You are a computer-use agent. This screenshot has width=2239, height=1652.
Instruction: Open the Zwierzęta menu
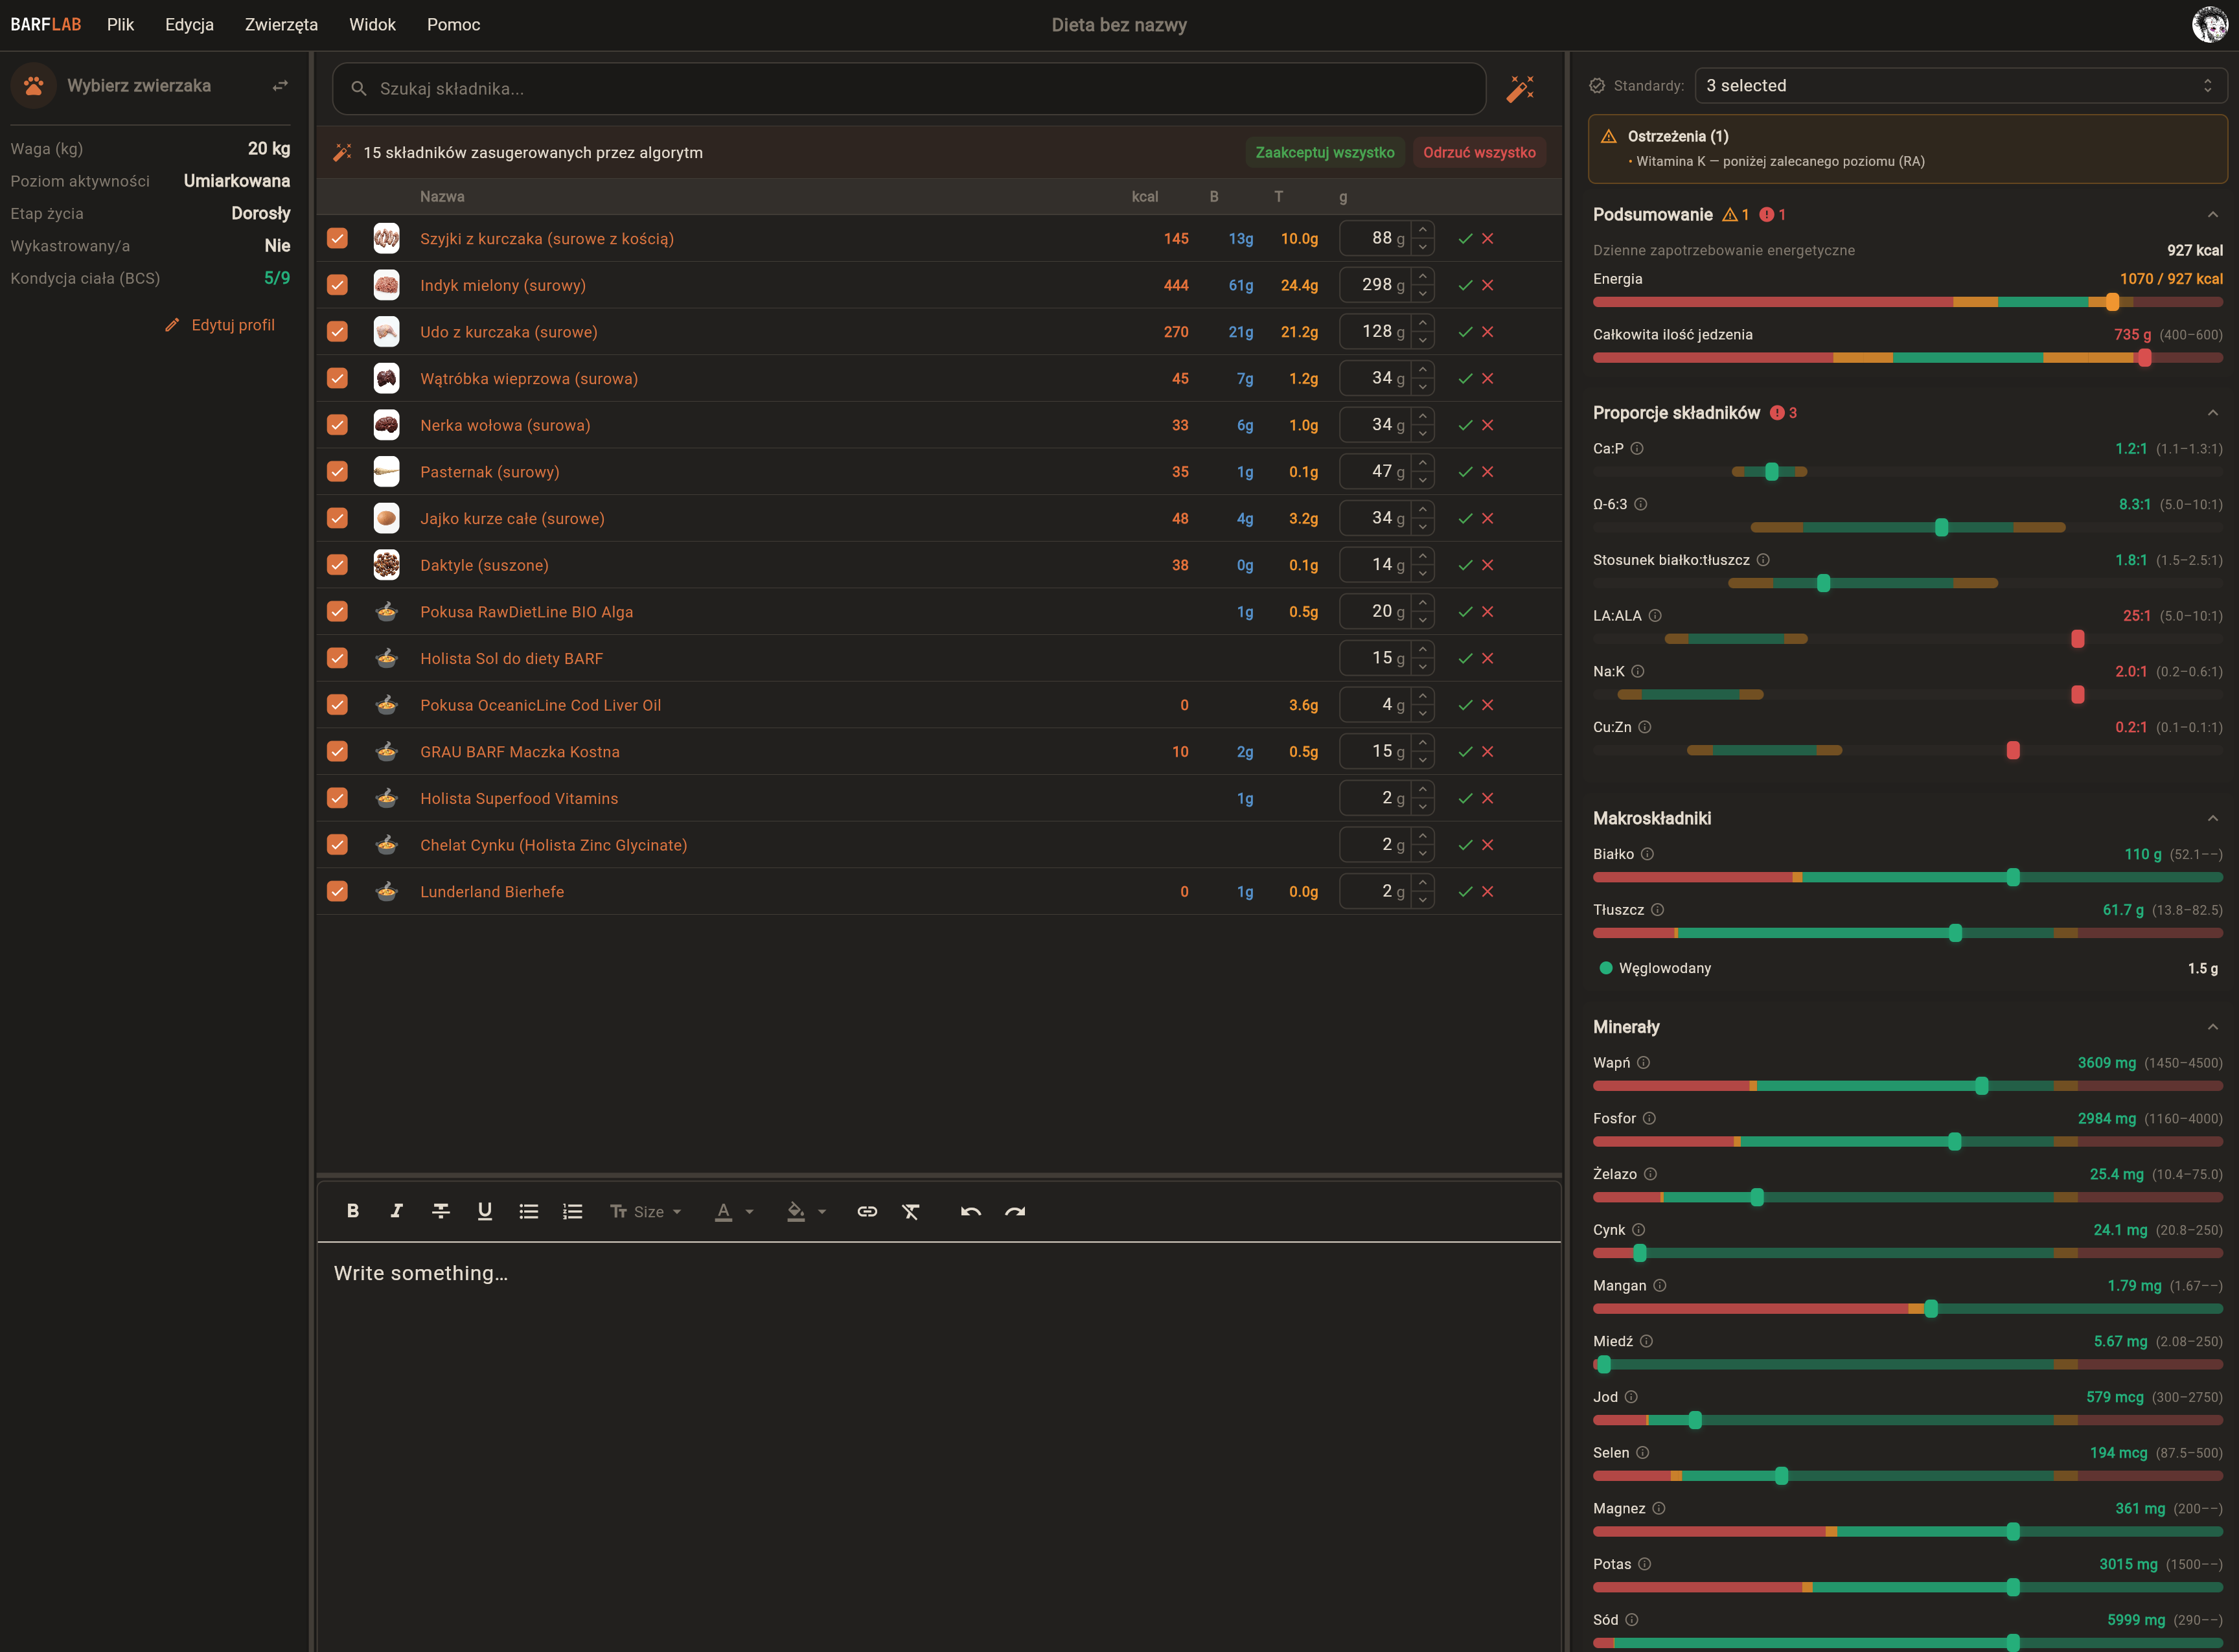[281, 24]
